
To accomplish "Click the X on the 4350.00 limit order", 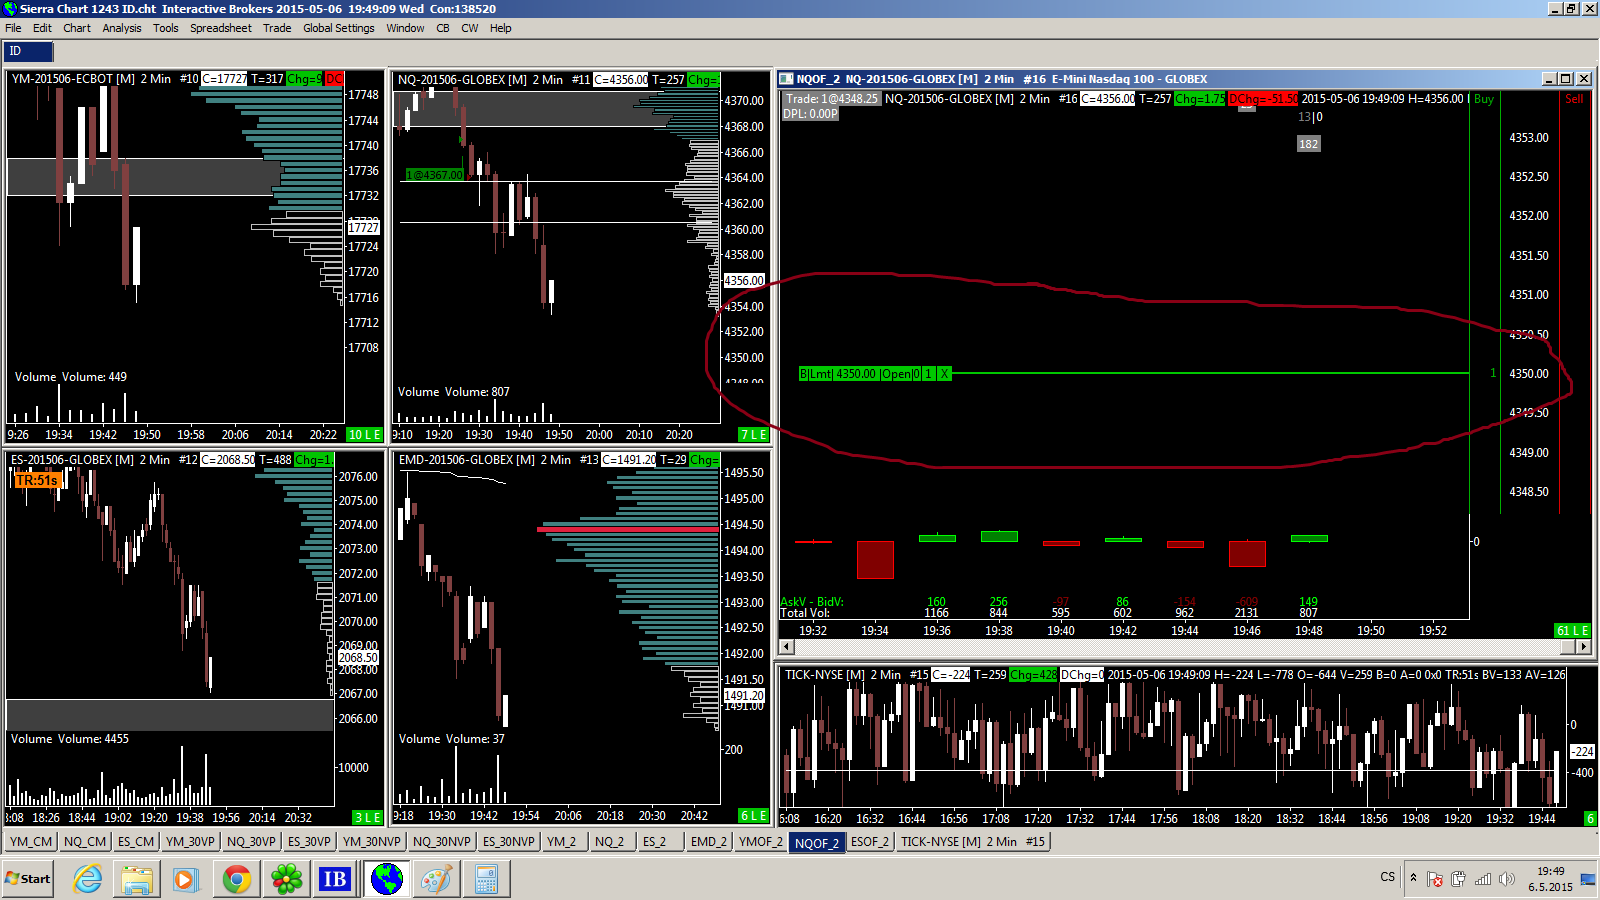I will (944, 374).
